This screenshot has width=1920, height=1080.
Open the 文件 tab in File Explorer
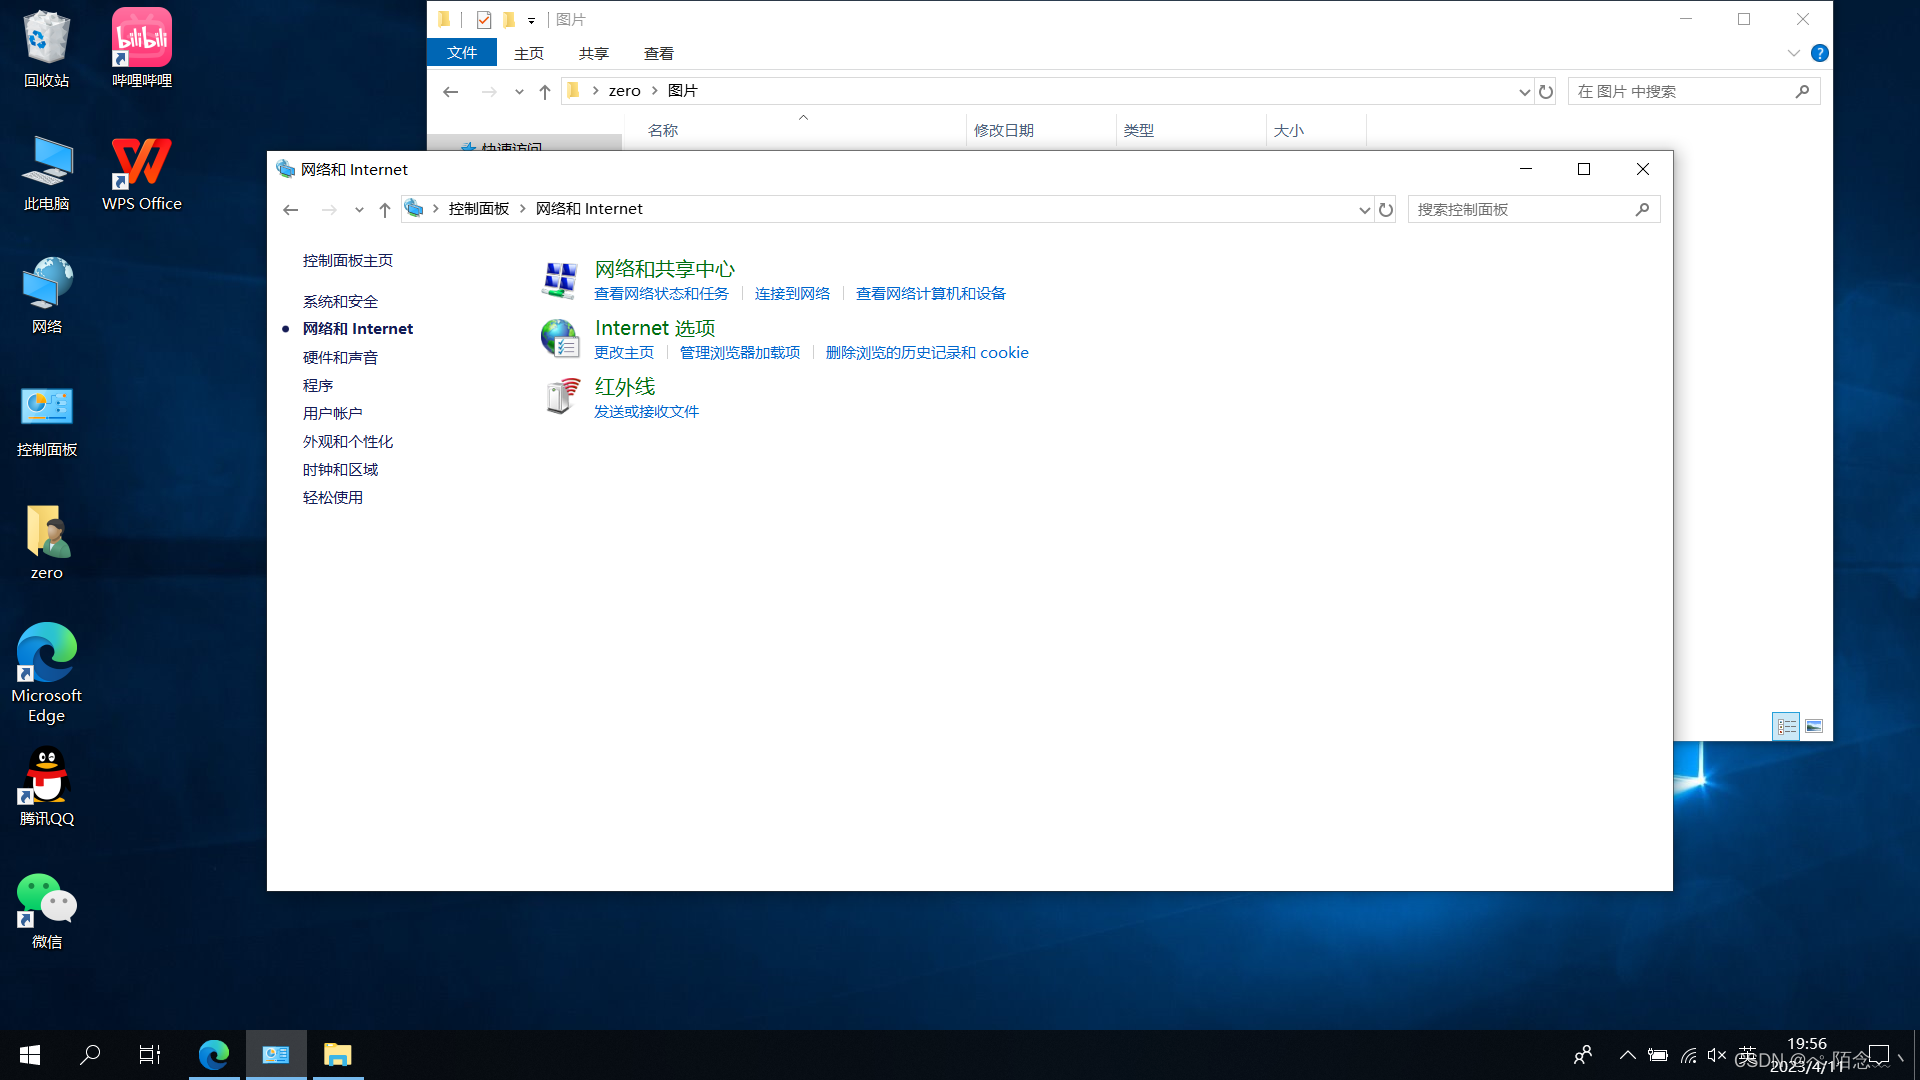pos(461,53)
